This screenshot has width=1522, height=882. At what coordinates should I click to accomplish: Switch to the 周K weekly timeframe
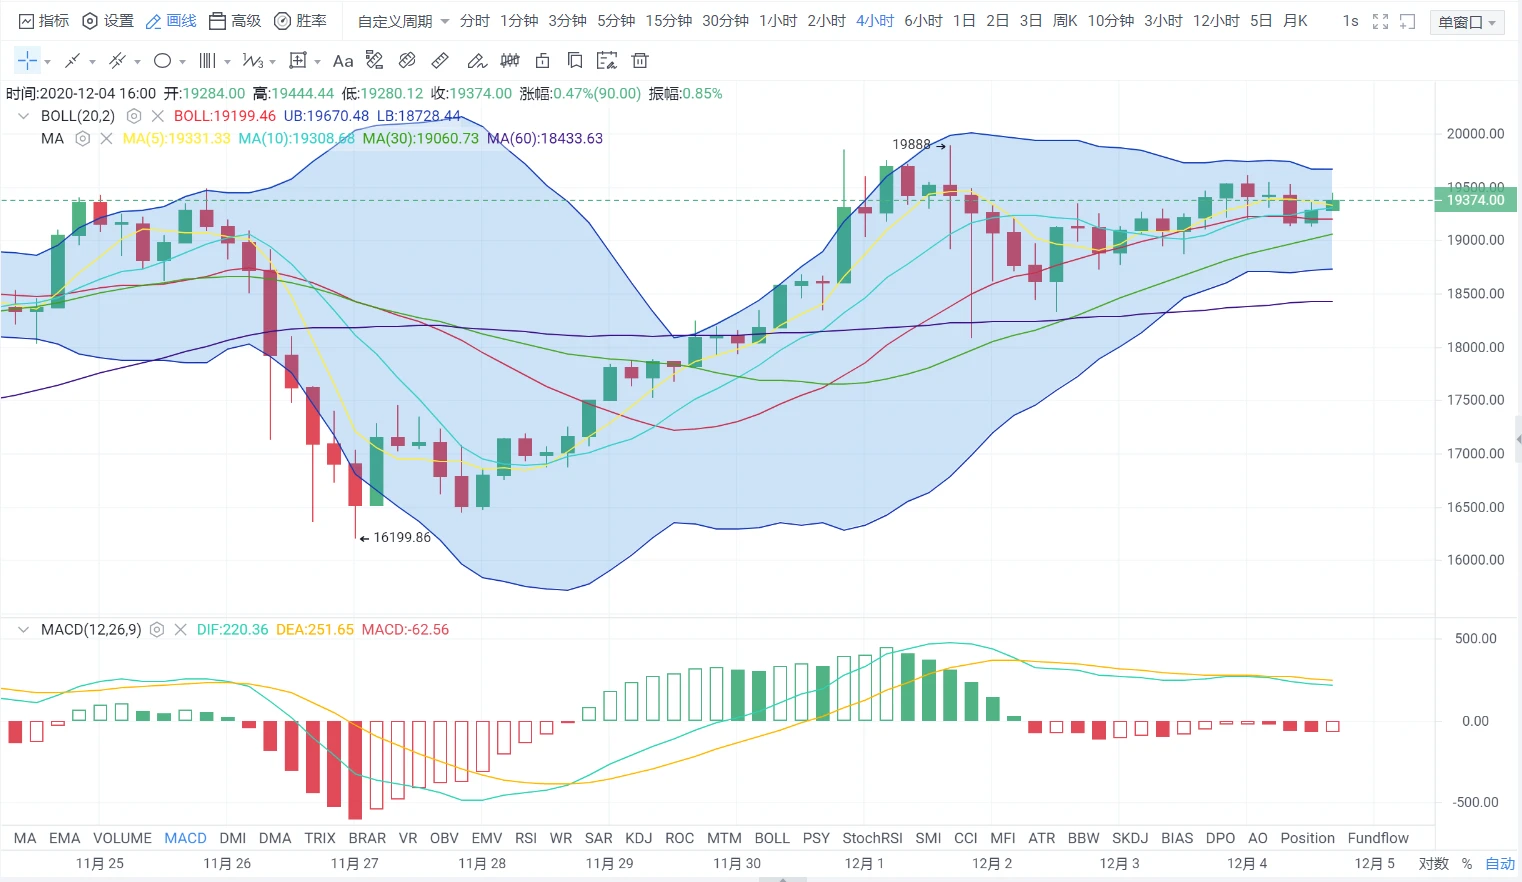tap(1065, 21)
